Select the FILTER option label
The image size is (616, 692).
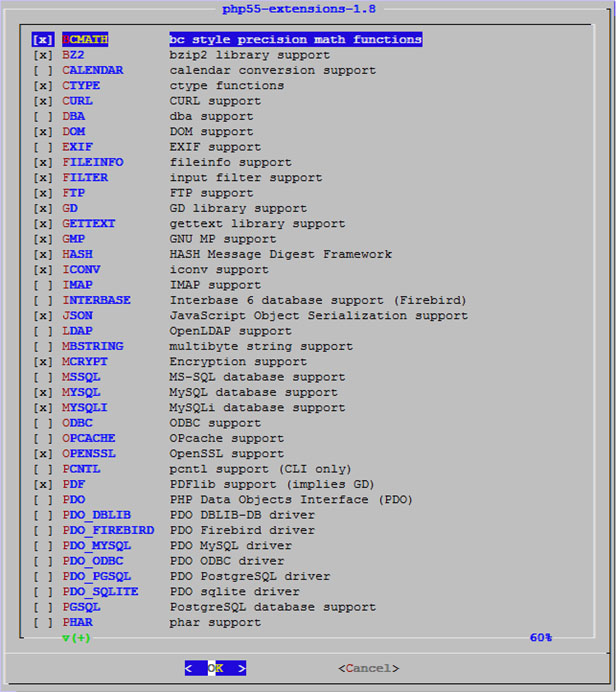(x=85, y=177)
